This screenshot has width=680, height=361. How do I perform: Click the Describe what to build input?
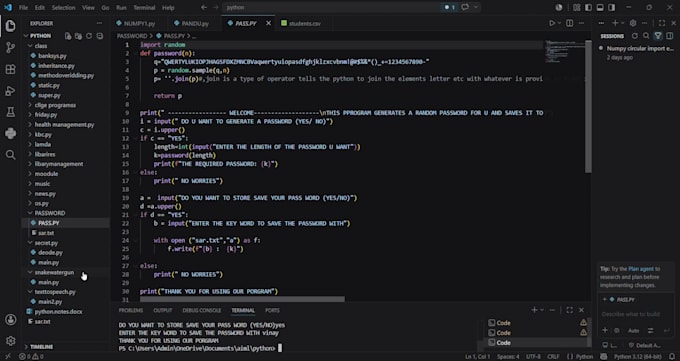[637, 314]
